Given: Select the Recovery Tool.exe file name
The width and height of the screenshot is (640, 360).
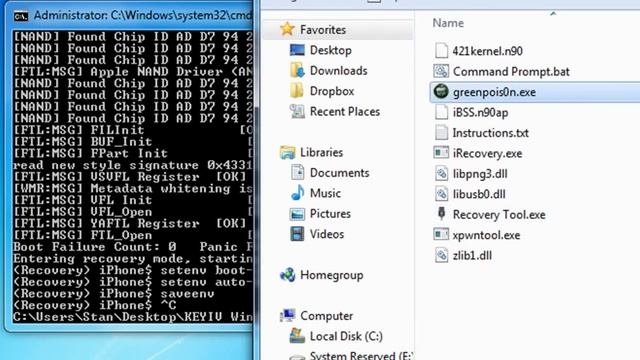Looking at the screenshot, I should [x=499, y=214].
